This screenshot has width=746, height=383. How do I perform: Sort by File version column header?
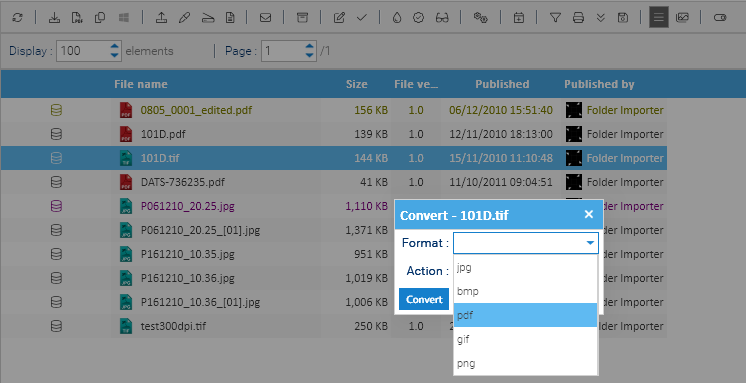[416, 84]
